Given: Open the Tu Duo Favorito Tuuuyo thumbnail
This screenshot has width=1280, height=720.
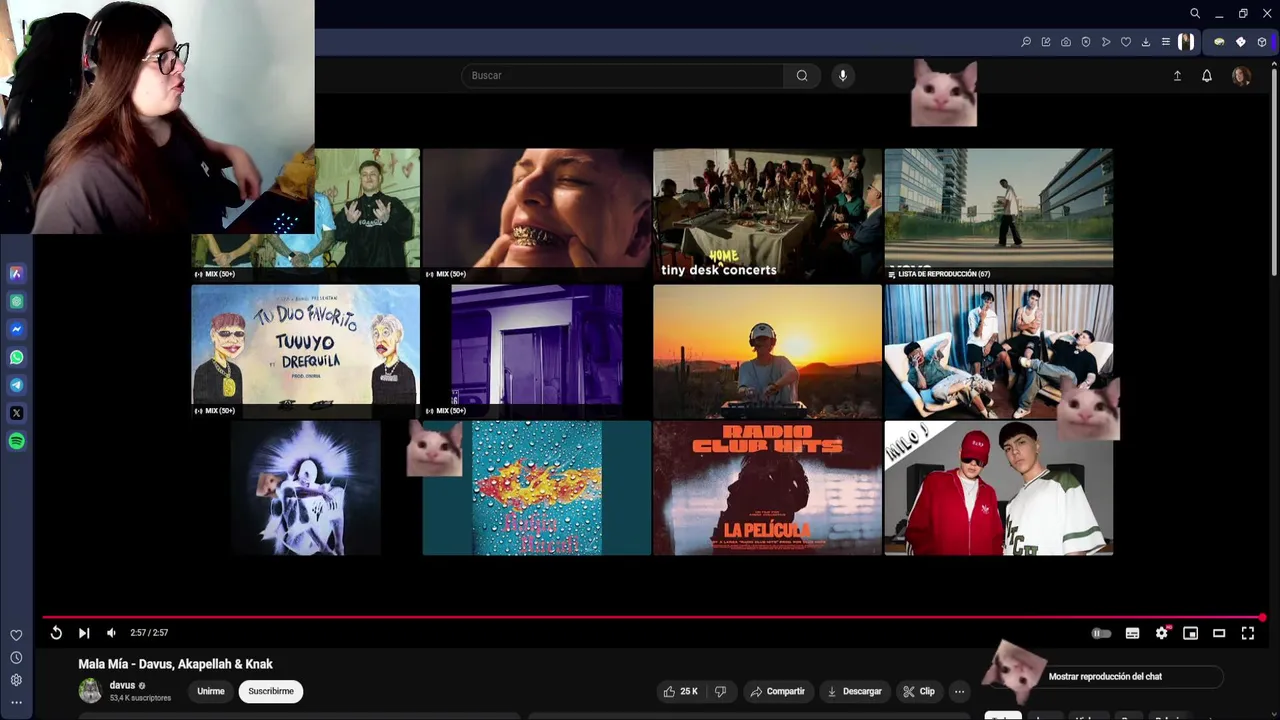Looking at the screenshot, I should coord(306,351).
